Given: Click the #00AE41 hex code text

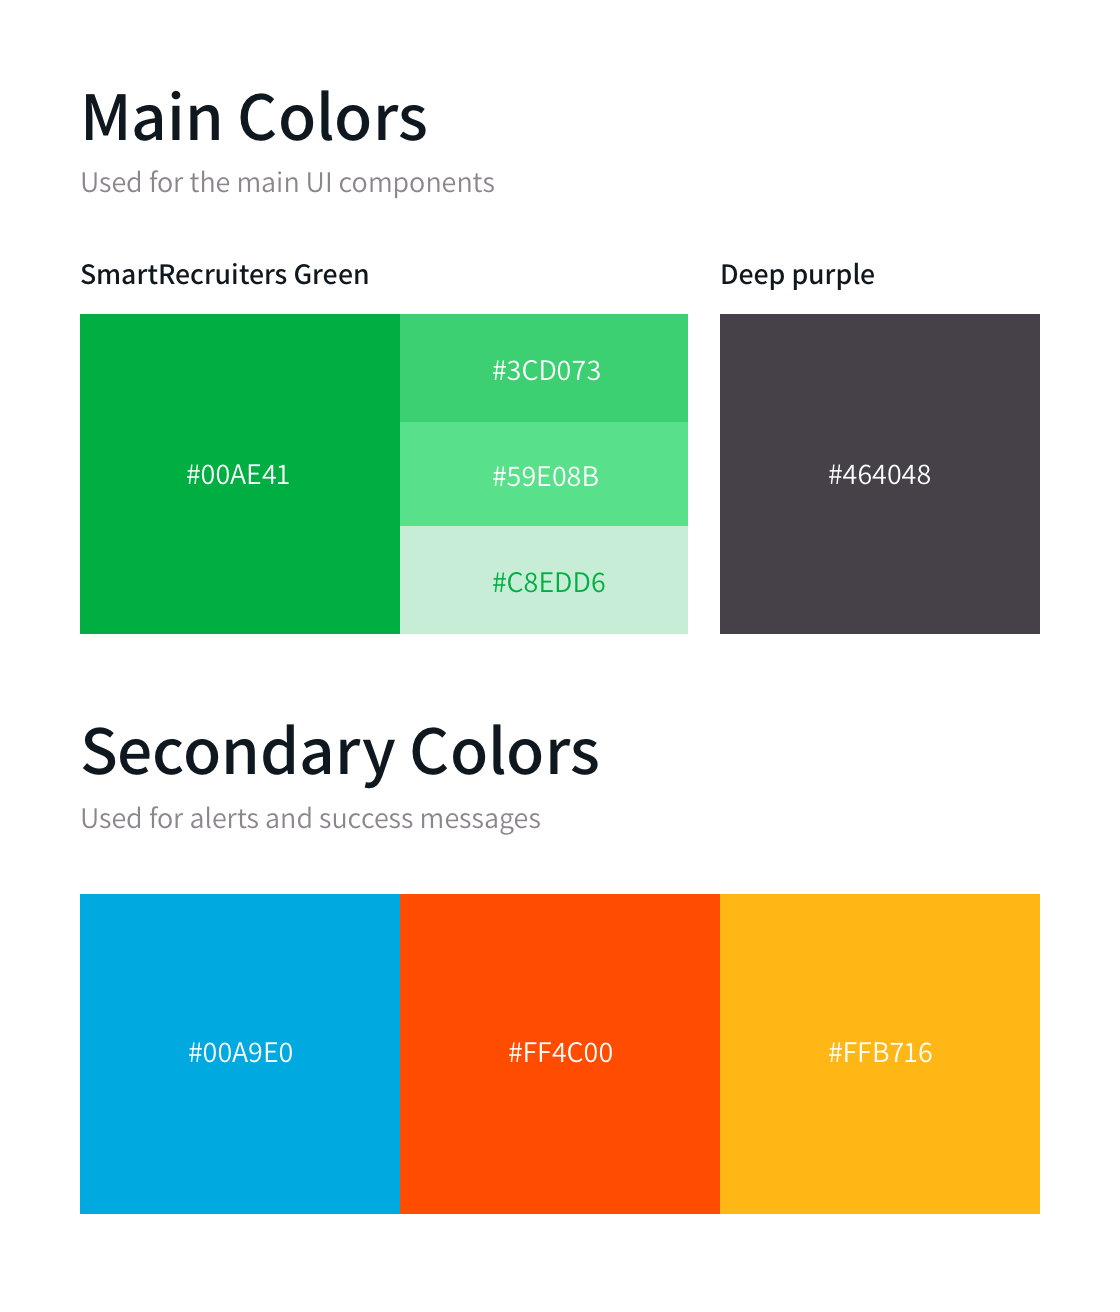Looking at the screenshot, I should (238, 474).
